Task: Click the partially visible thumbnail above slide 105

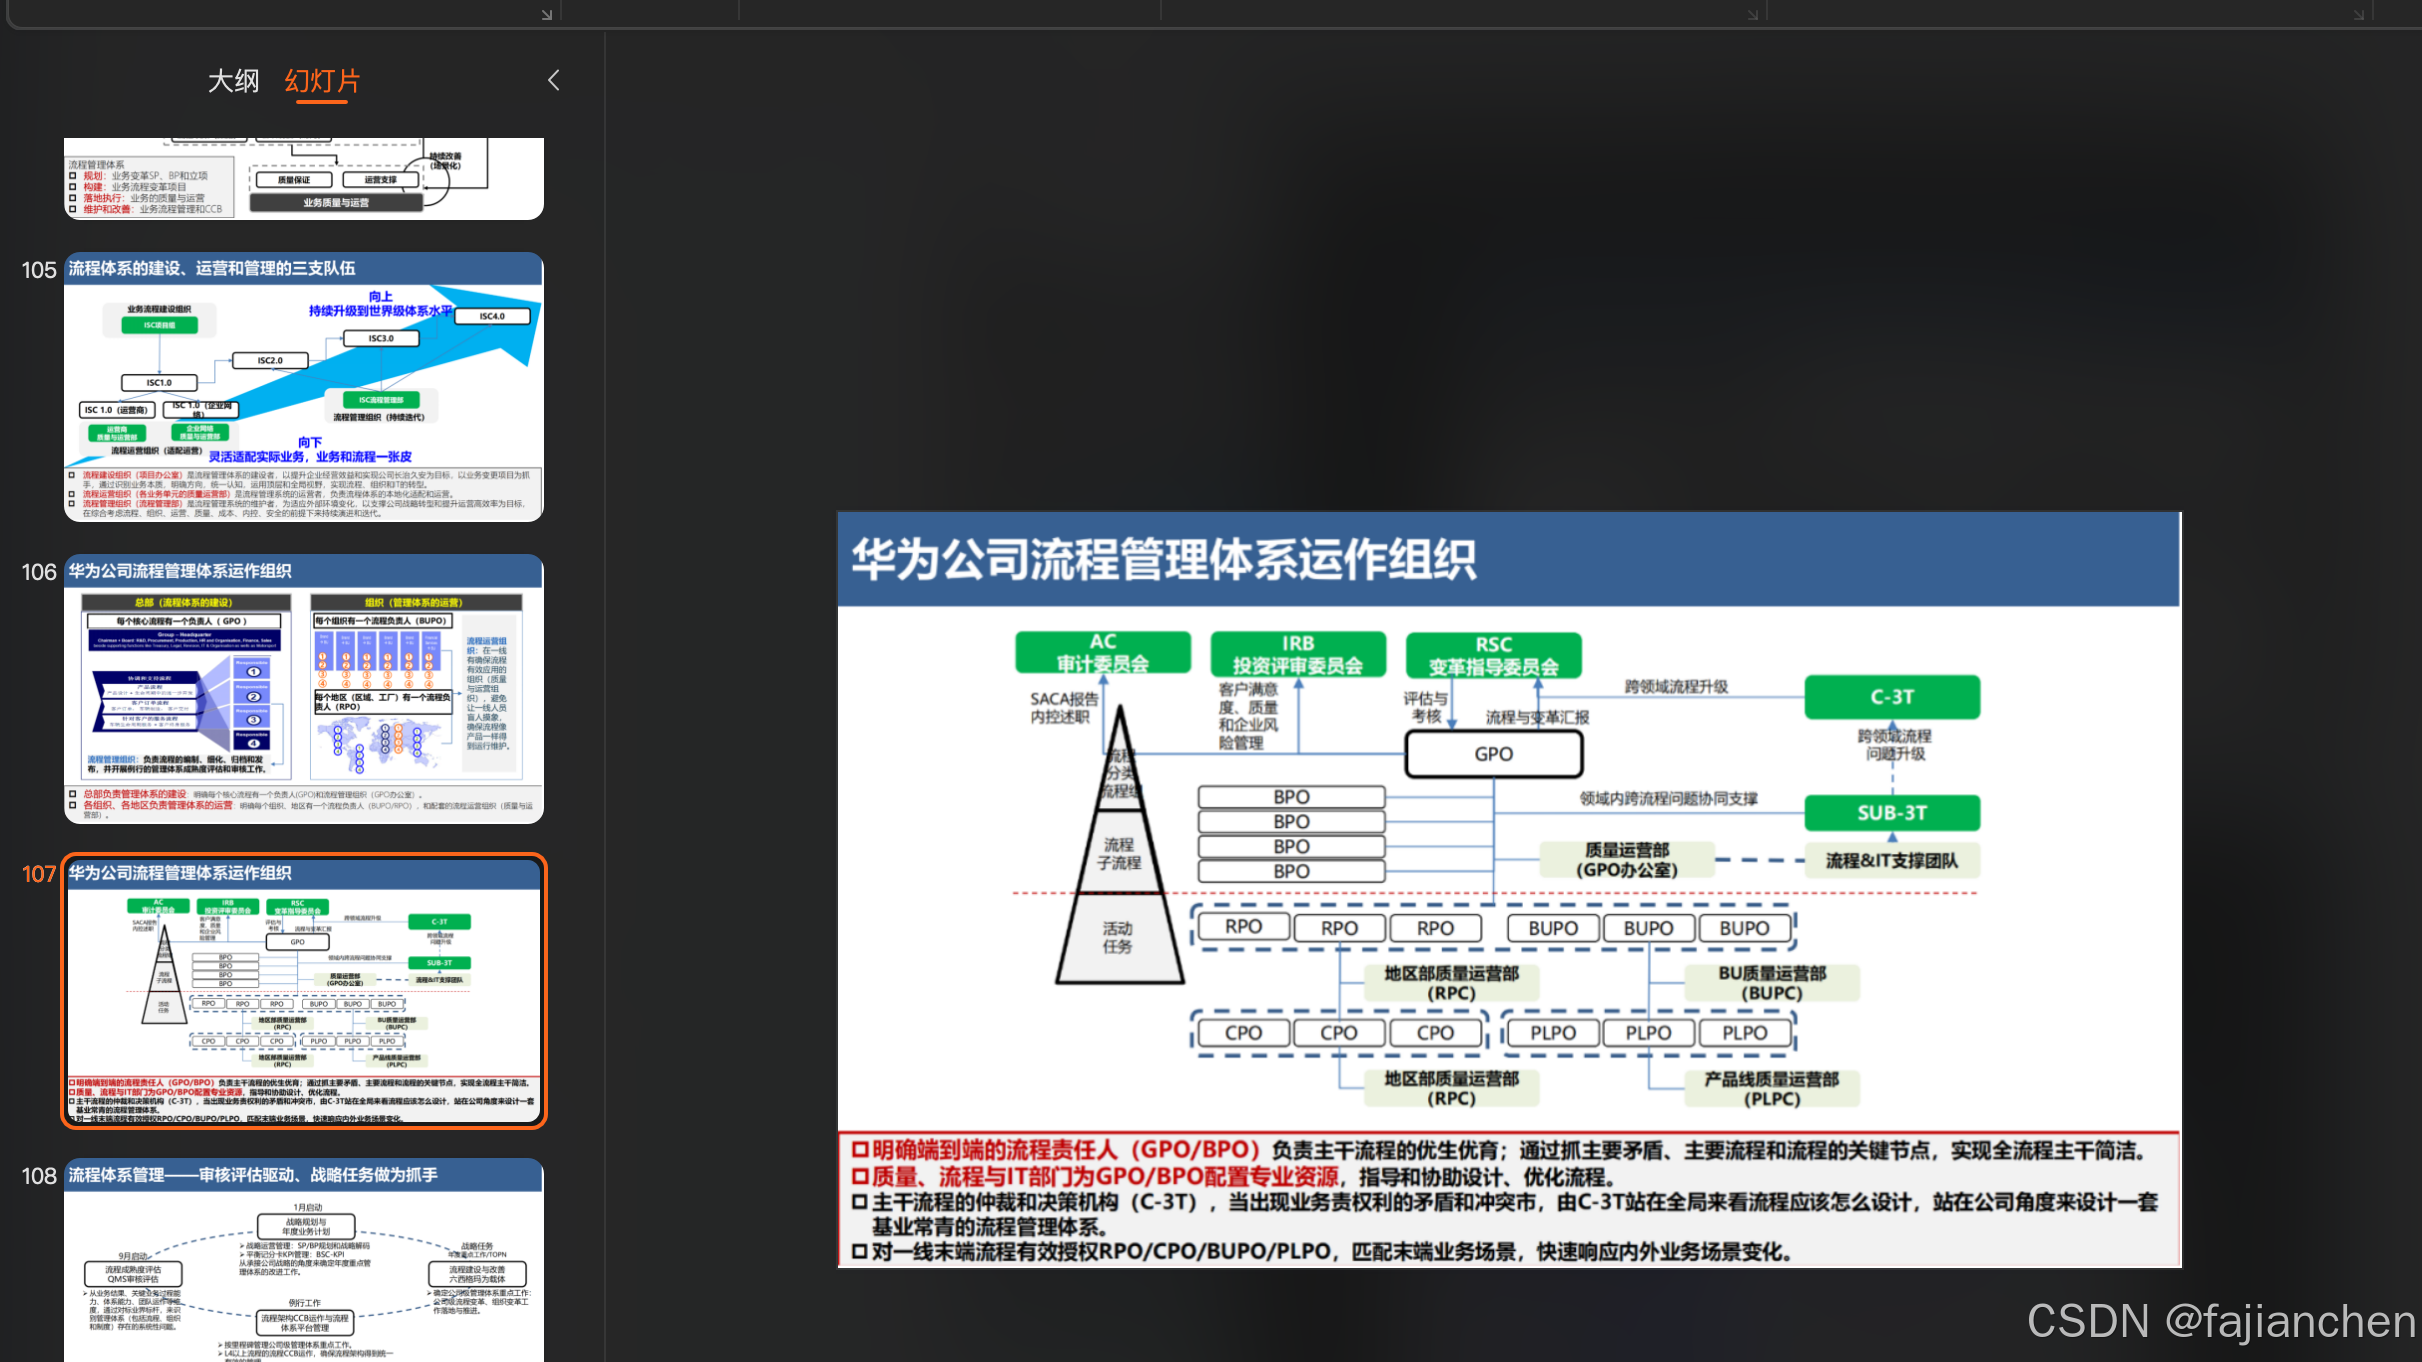Action: pos(304,179)
